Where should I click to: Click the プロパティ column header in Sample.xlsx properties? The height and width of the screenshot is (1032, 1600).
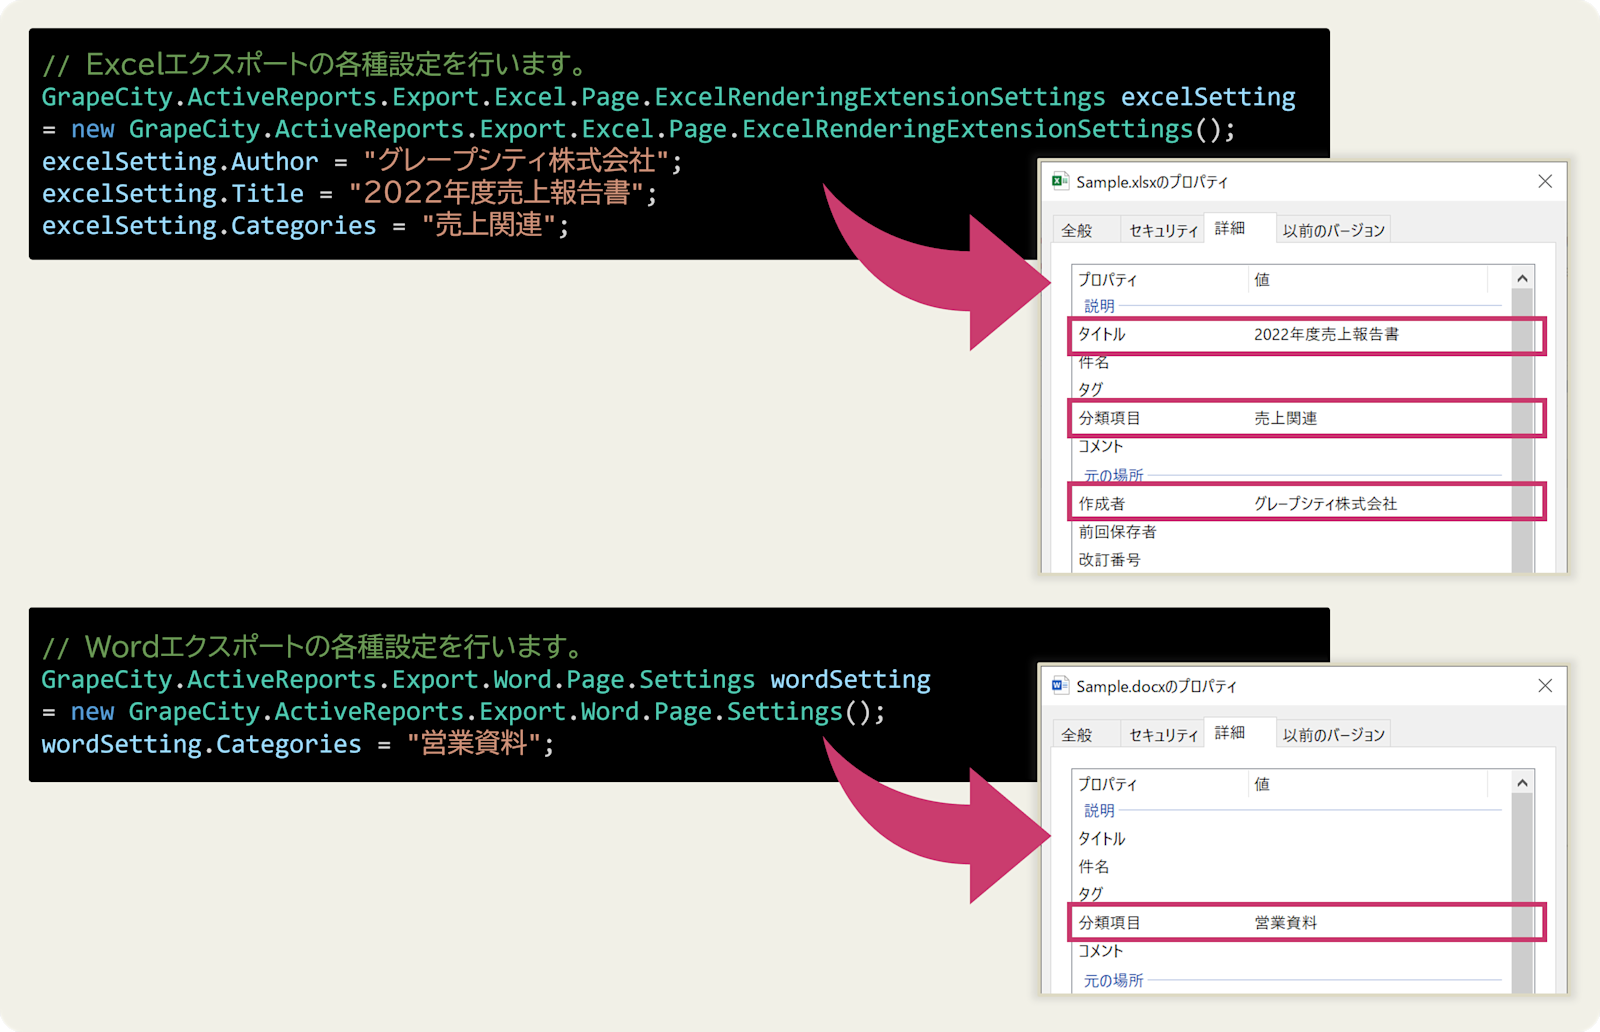[x=1160, y=279]
